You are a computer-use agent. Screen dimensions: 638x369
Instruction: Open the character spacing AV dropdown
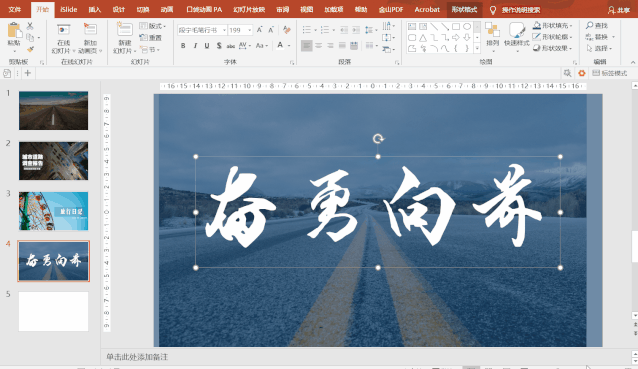pyautogui.click(x=244, y=46)
